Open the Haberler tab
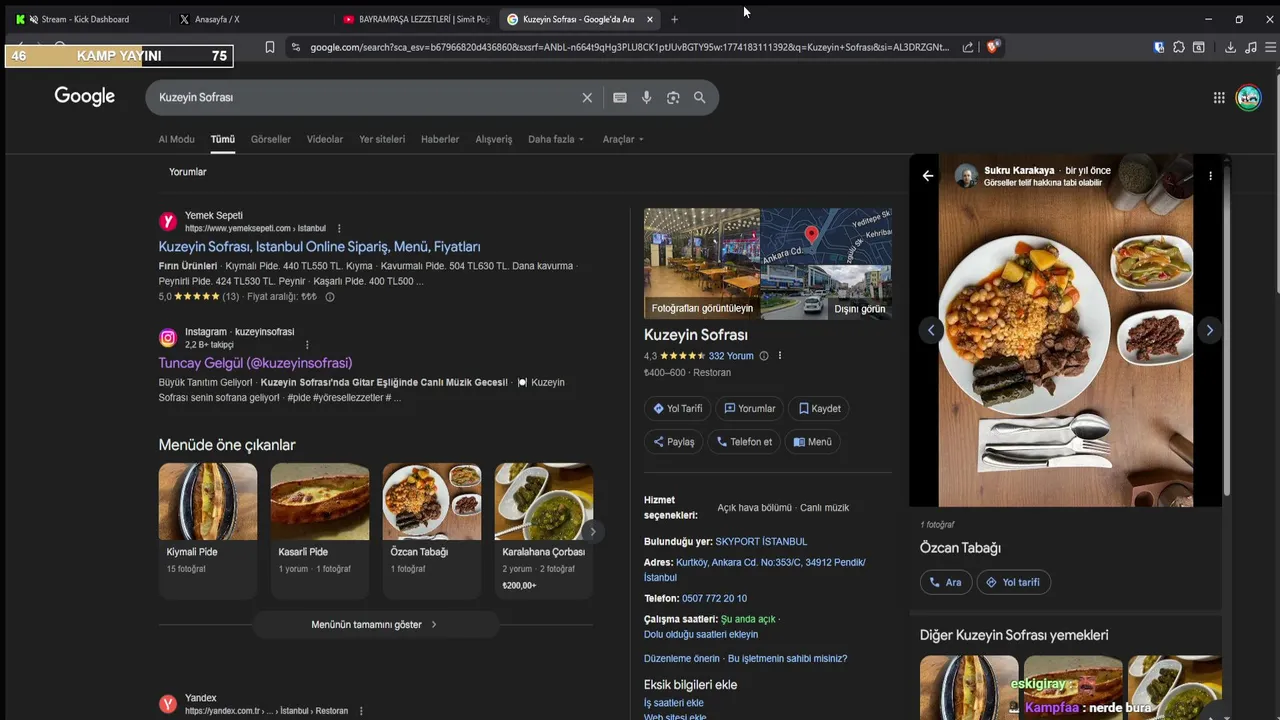 click(x=440, y=139)
